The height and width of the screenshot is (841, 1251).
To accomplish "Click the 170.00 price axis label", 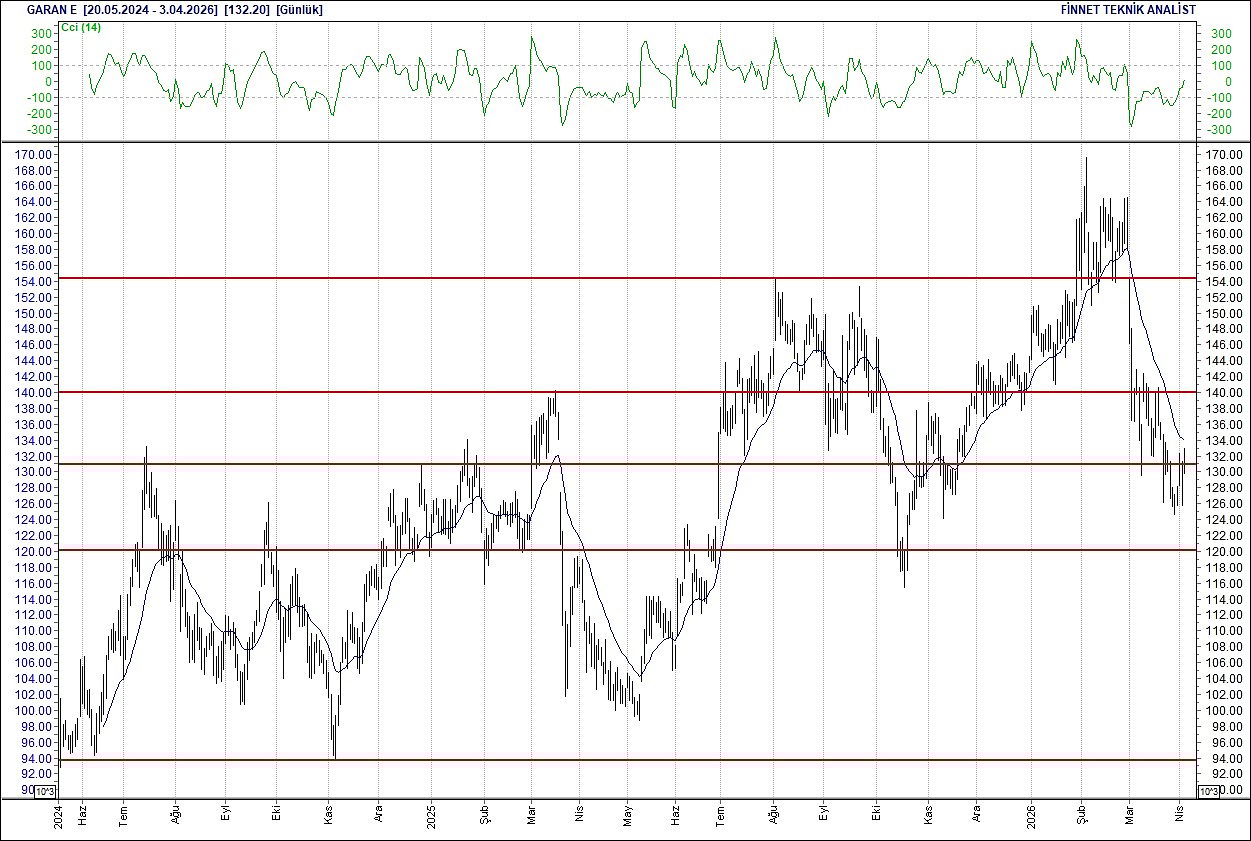I will (33, 155).
